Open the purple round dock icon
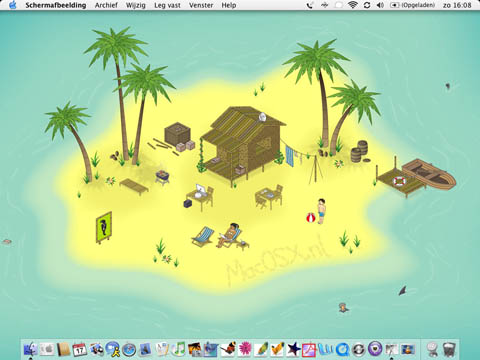 click(x=375, y=349)
